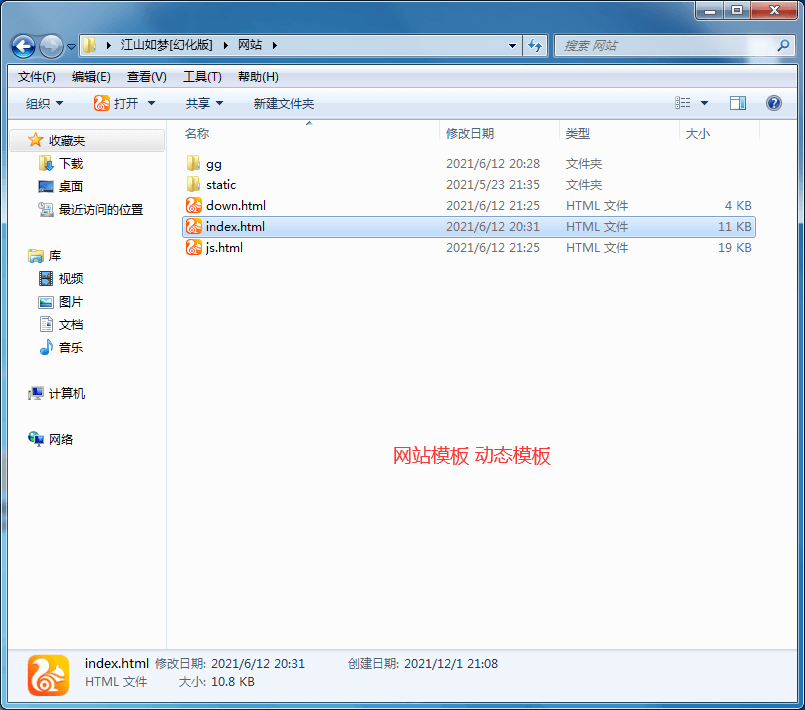Select the down.html file icon
The image size is (805, 710).
tap(194, 205)
